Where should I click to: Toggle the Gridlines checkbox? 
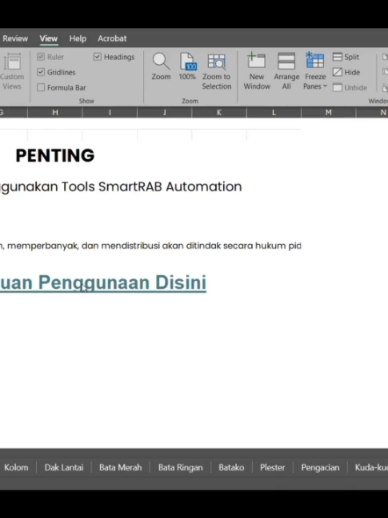point(41,72)
